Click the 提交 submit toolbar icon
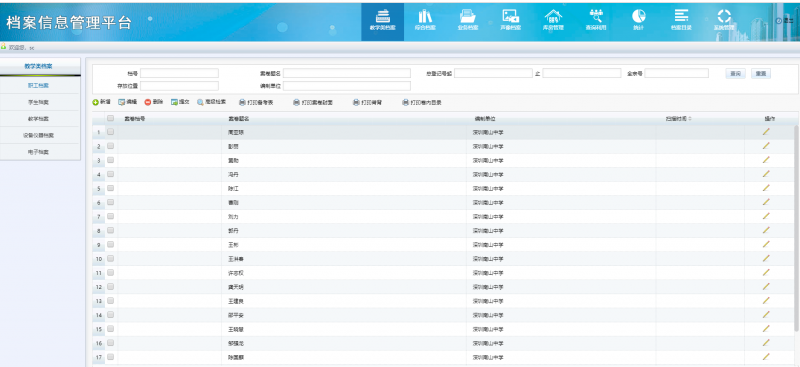The width and height of the screenshot is (800, 367). pyautogui.click(x=174, y=103)
